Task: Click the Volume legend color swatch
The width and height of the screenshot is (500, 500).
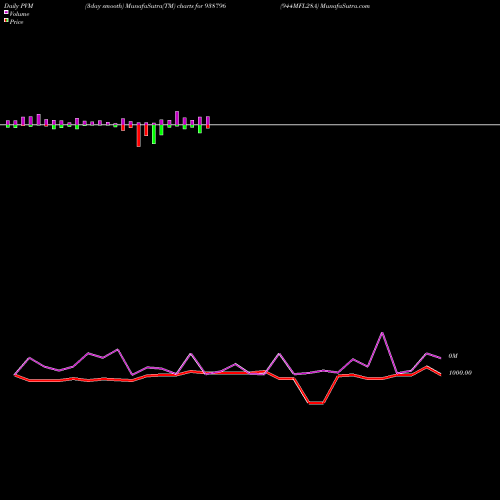Action: 6,12
